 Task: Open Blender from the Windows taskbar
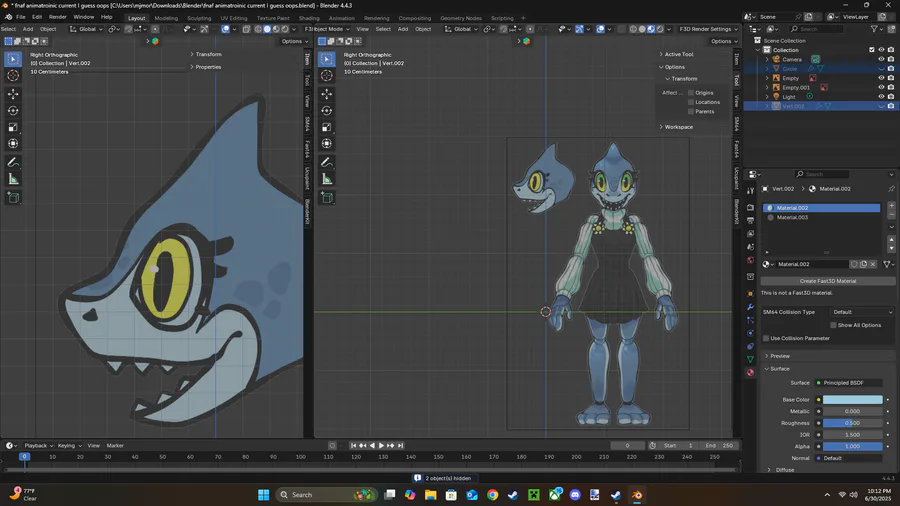[637, 495]
